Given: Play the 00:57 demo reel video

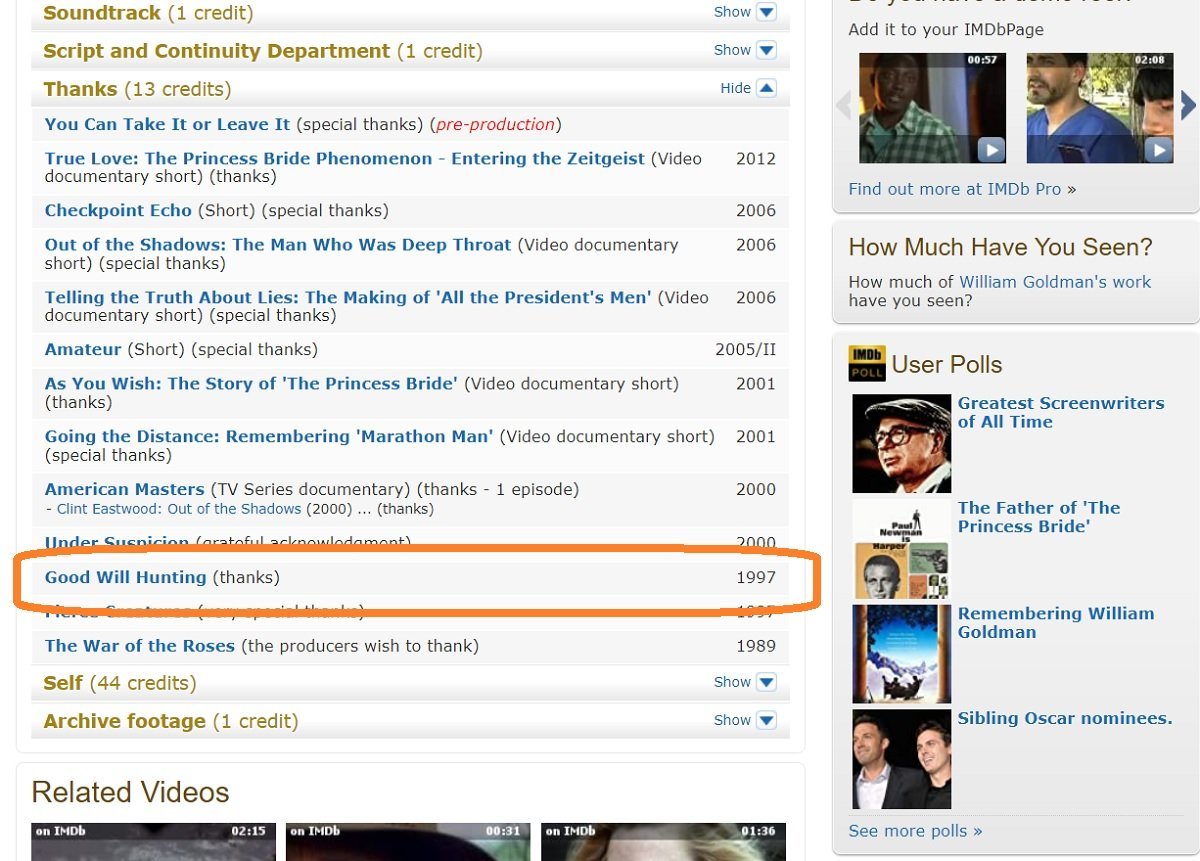Looking at the screenshot, I should tap(933, 108).
